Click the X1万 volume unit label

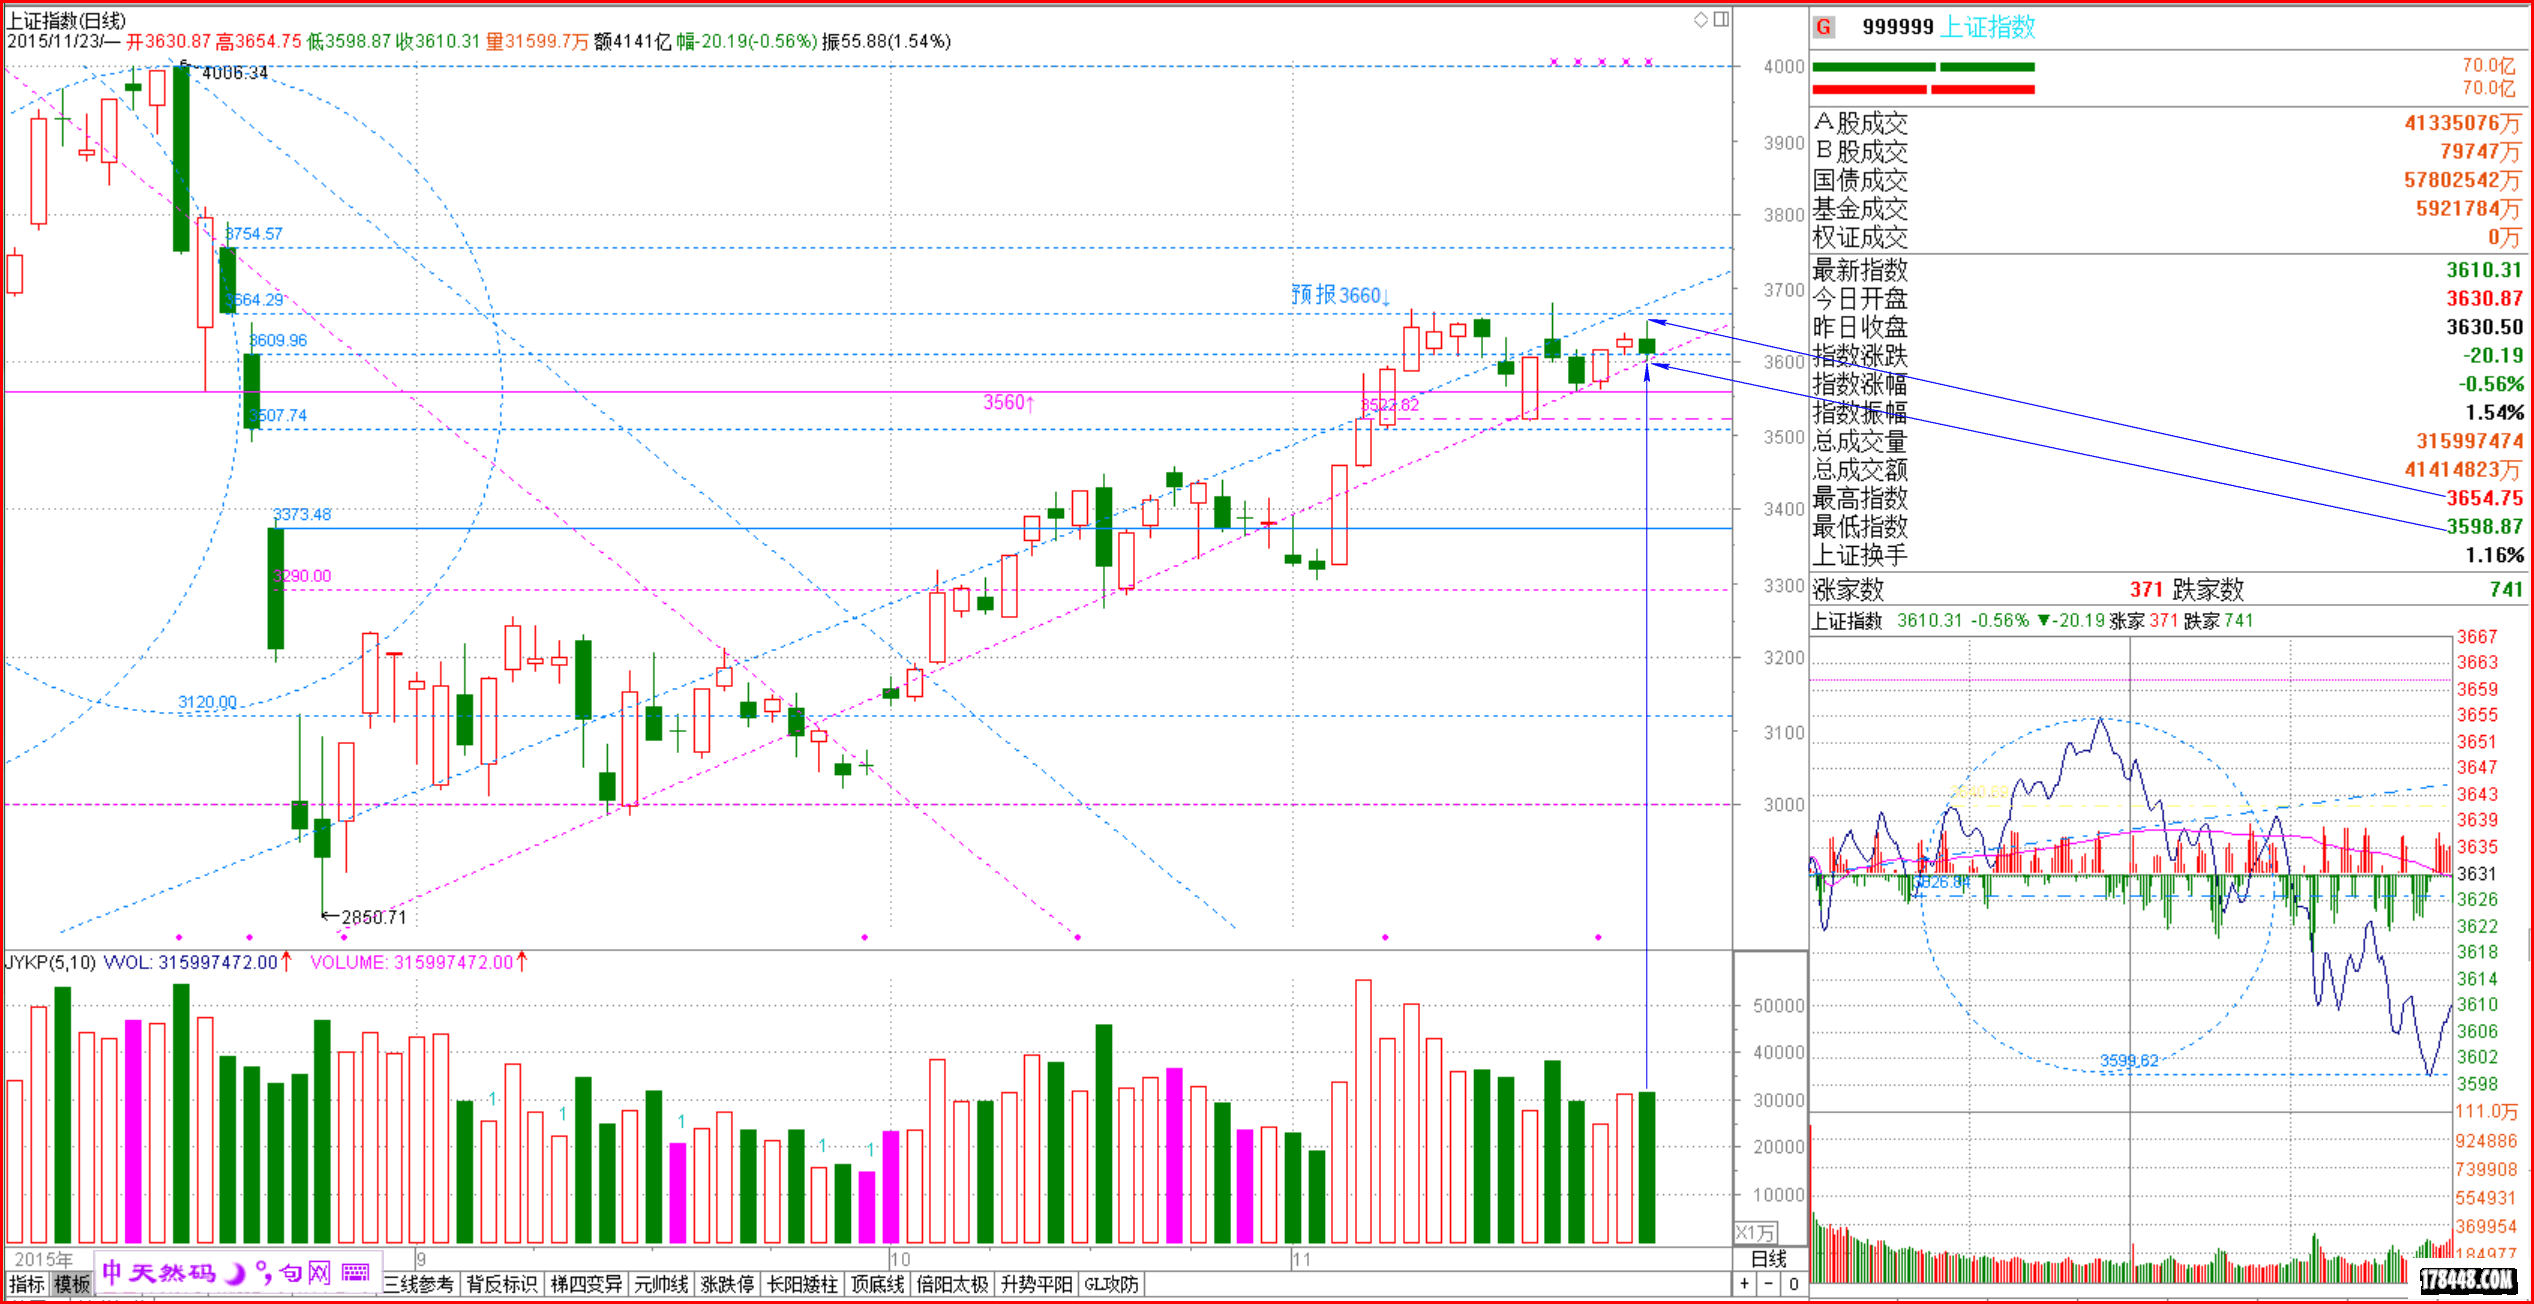1755,1232
